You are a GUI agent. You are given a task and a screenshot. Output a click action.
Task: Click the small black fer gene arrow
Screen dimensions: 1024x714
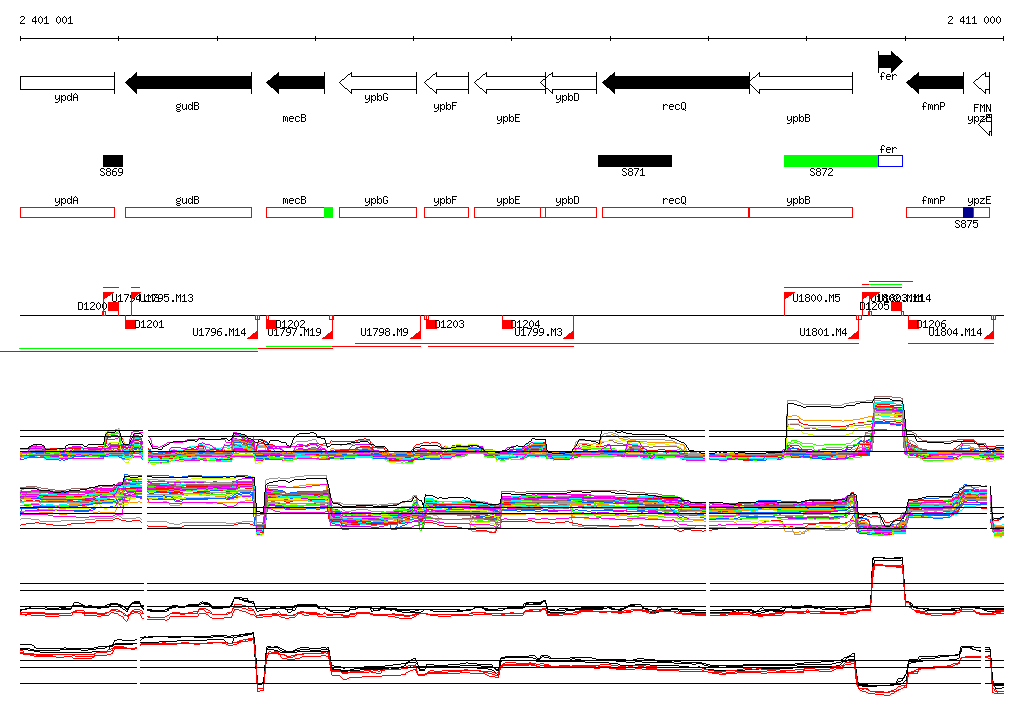click(x=890, y=61)
